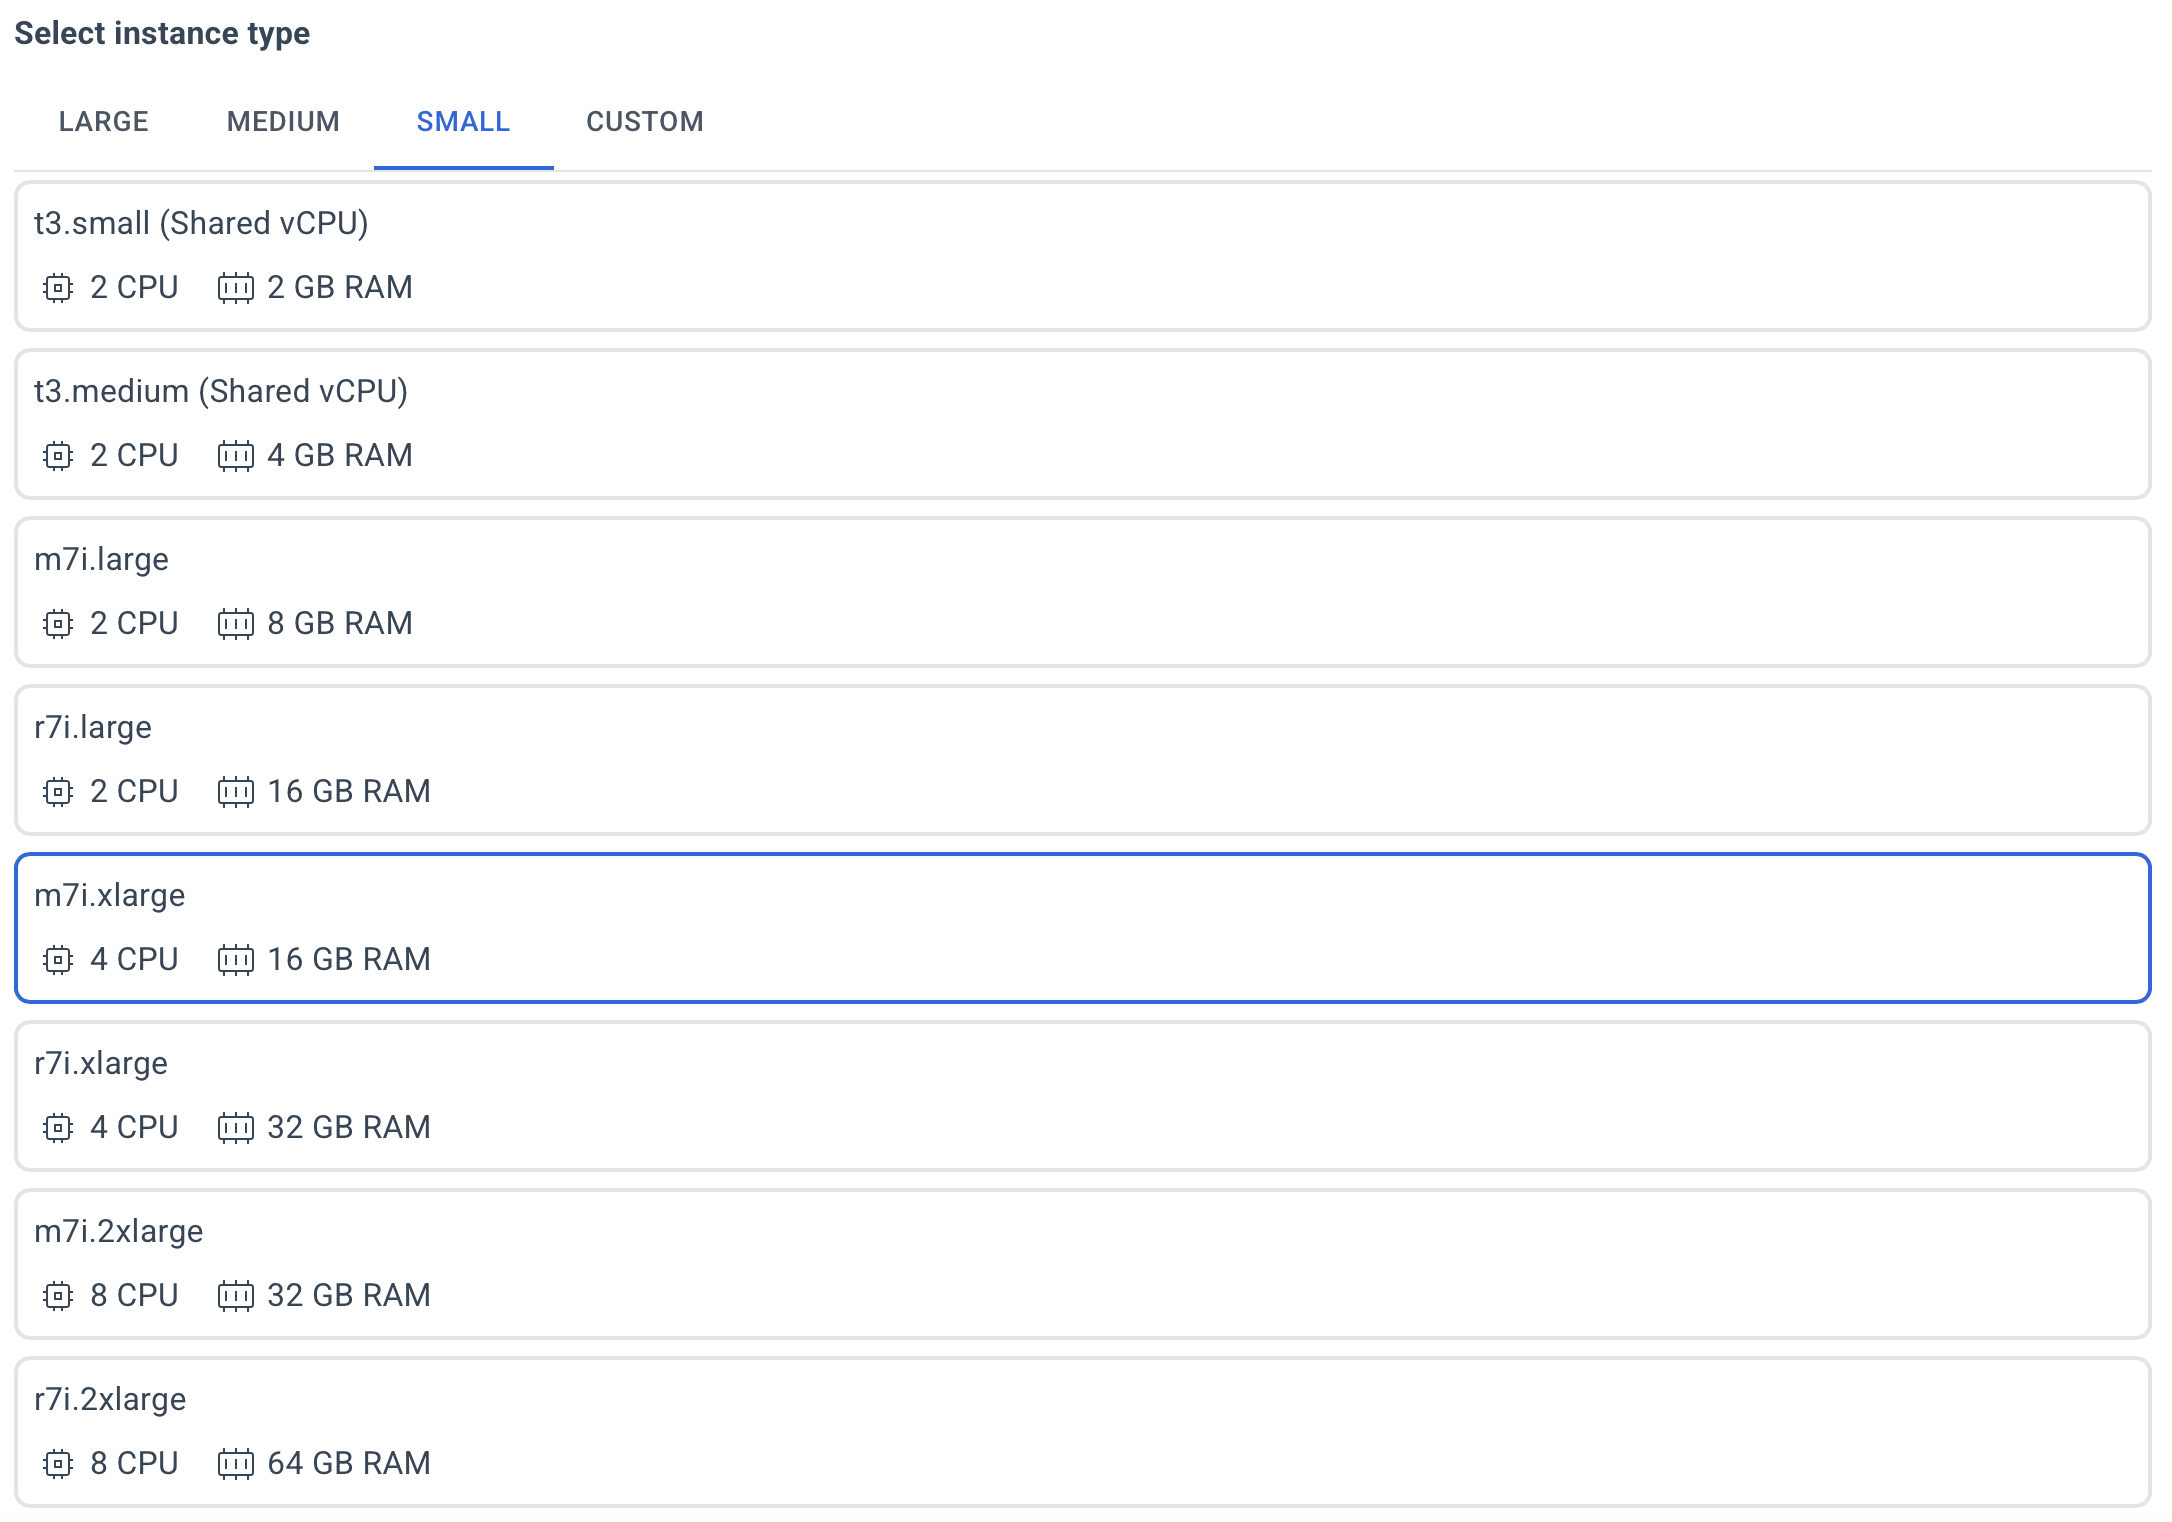Open the MEDIUM instance tab

[283, 122]
